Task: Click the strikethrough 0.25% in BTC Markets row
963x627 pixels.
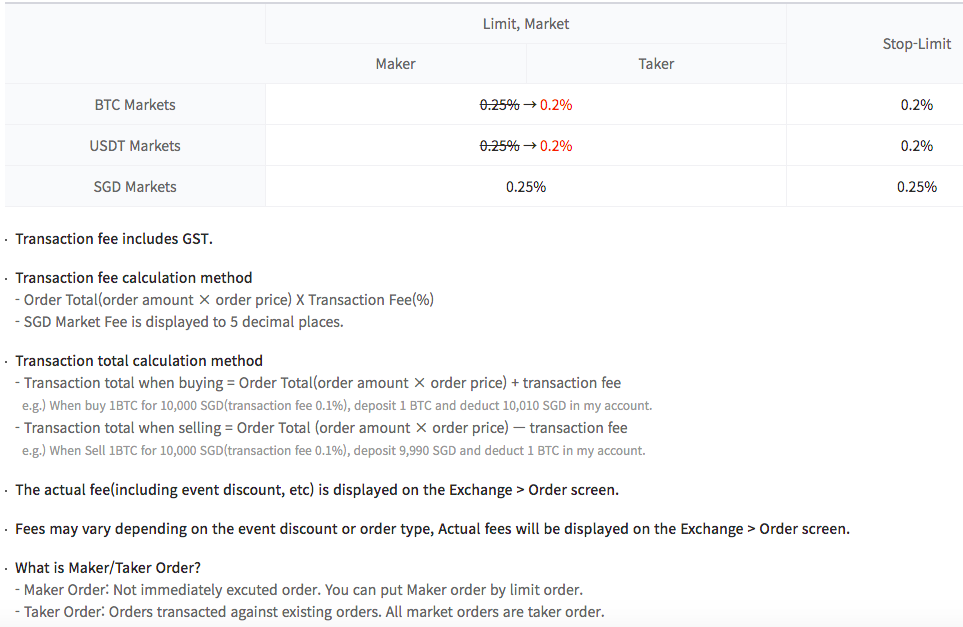Action: (499, 105)
